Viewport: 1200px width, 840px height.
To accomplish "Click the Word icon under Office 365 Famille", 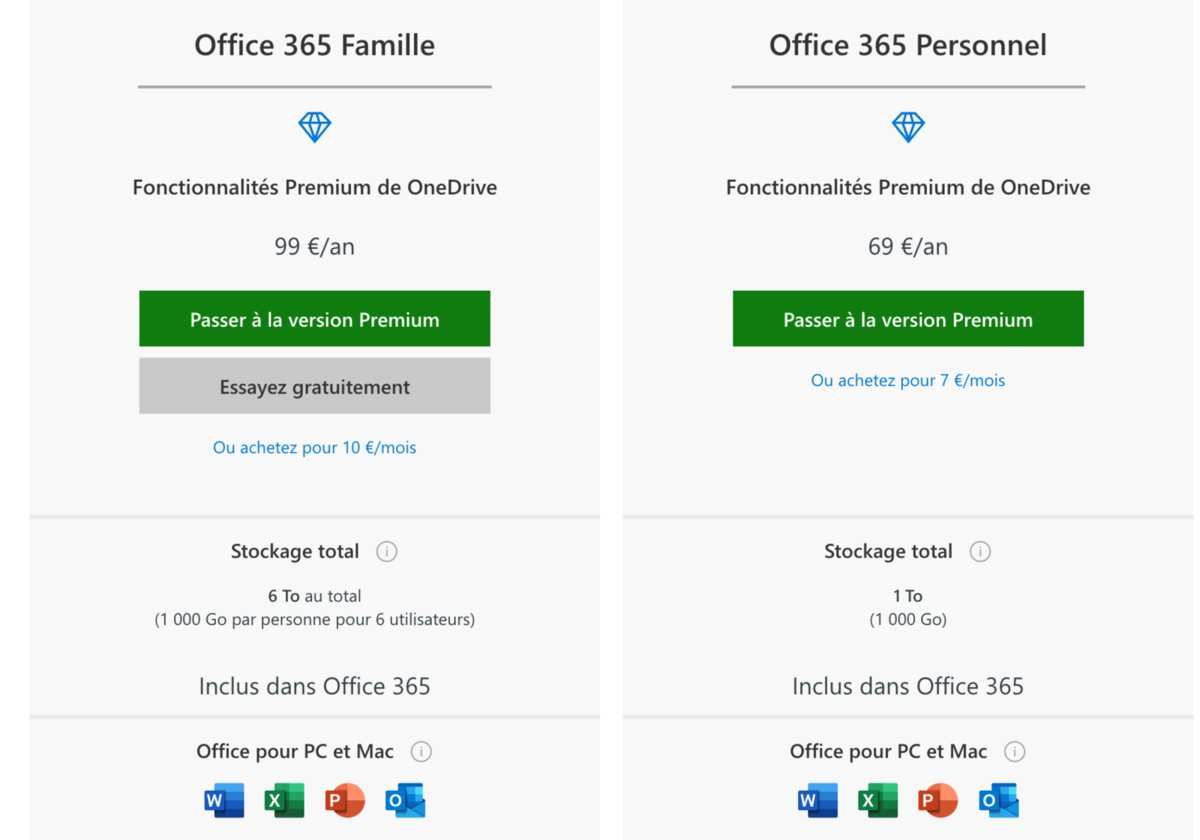I will pos(224,801).
